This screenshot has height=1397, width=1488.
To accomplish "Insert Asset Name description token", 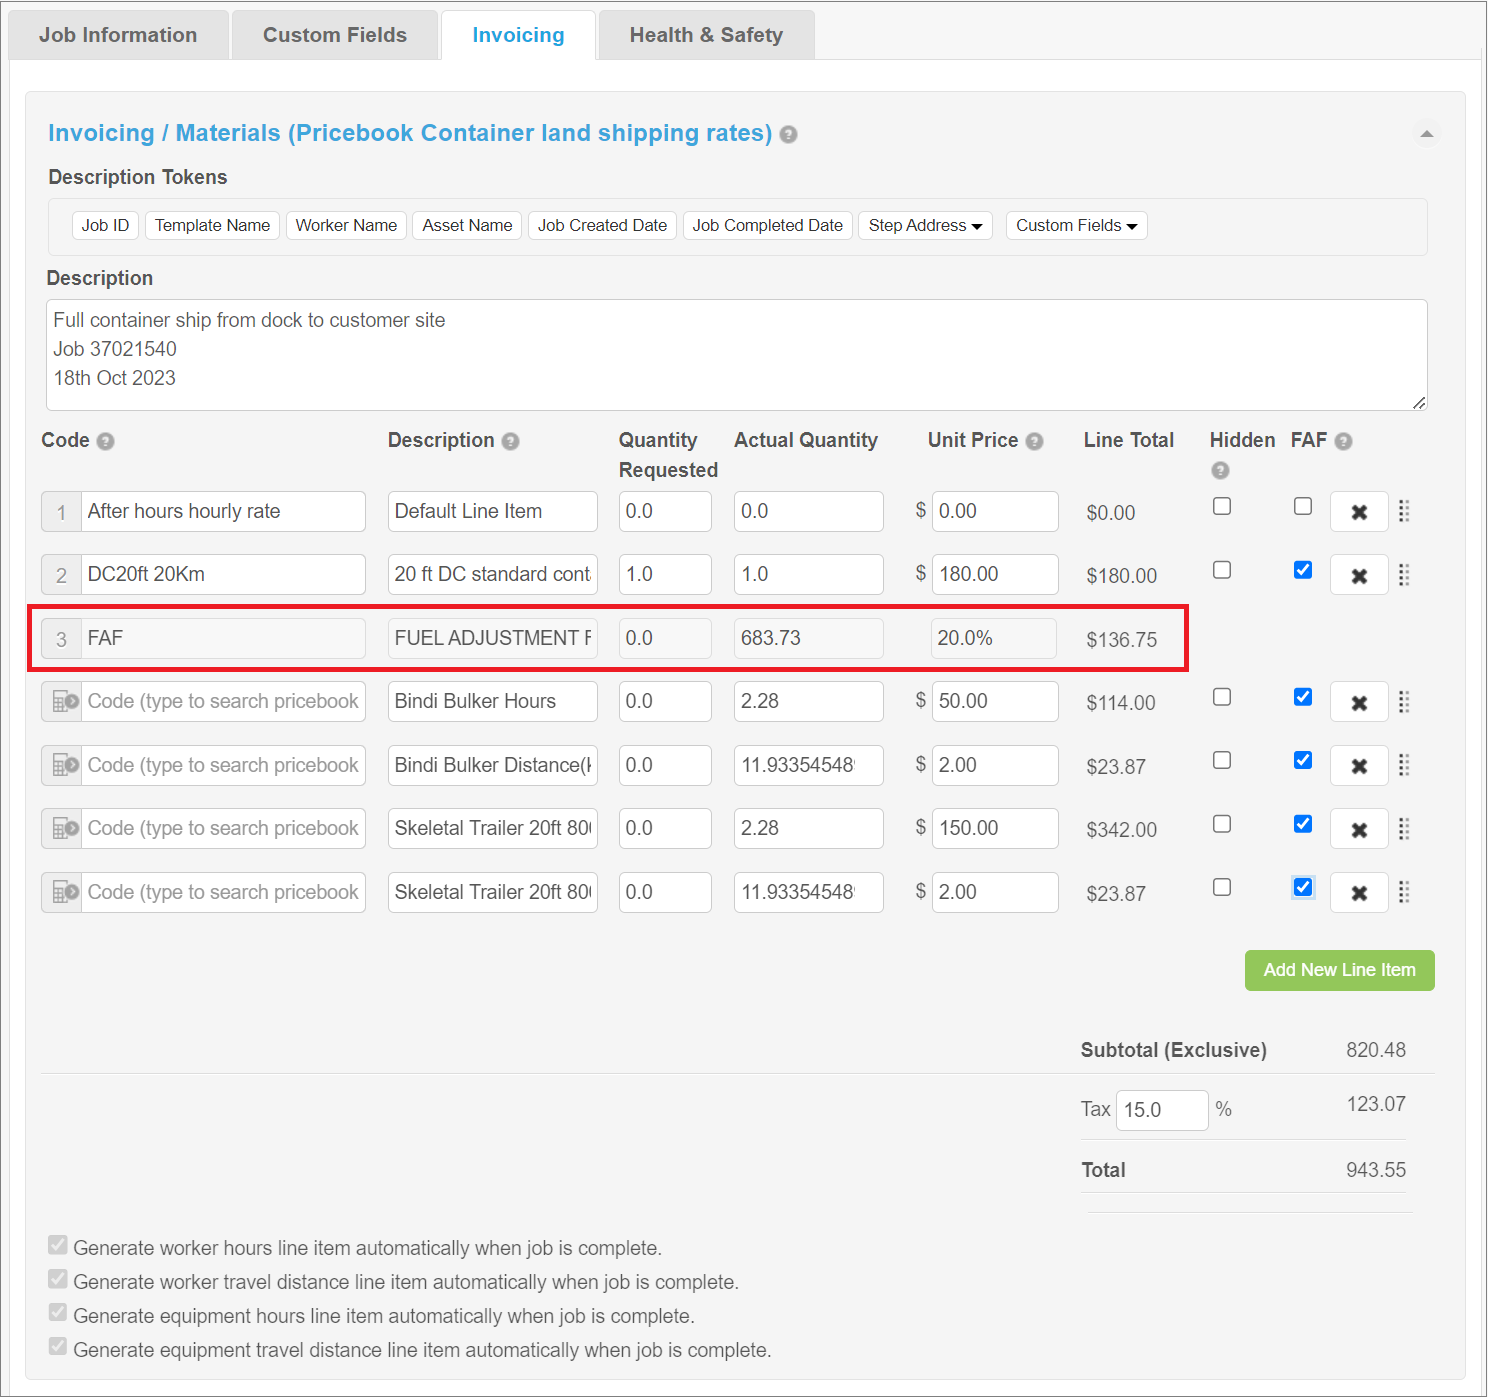I will tap(467, 226).
